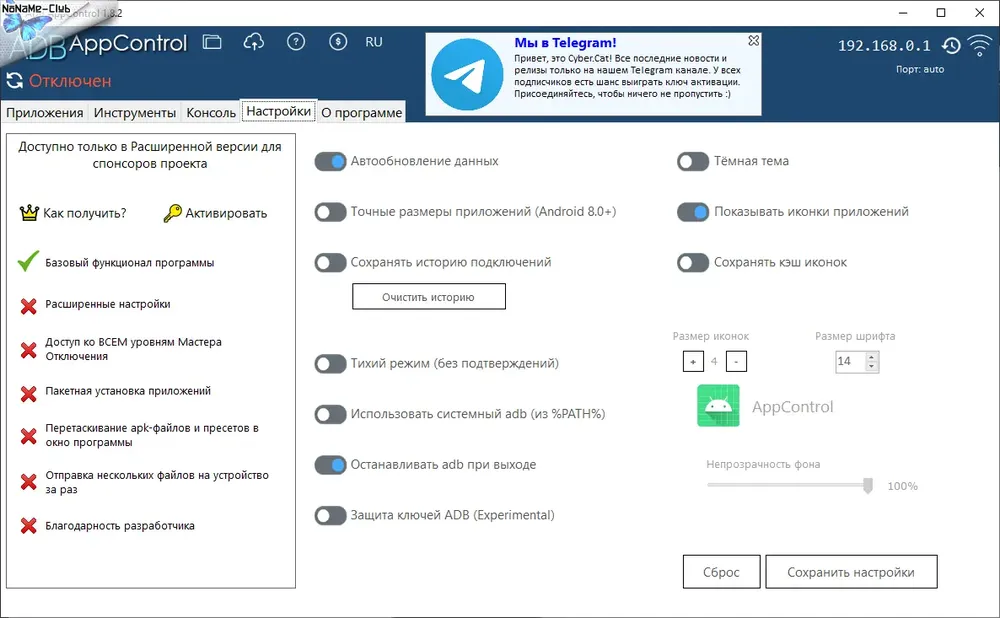Click the 192.168.0.1 IP address field
The image size is (1000, 618).
(884, 45)
